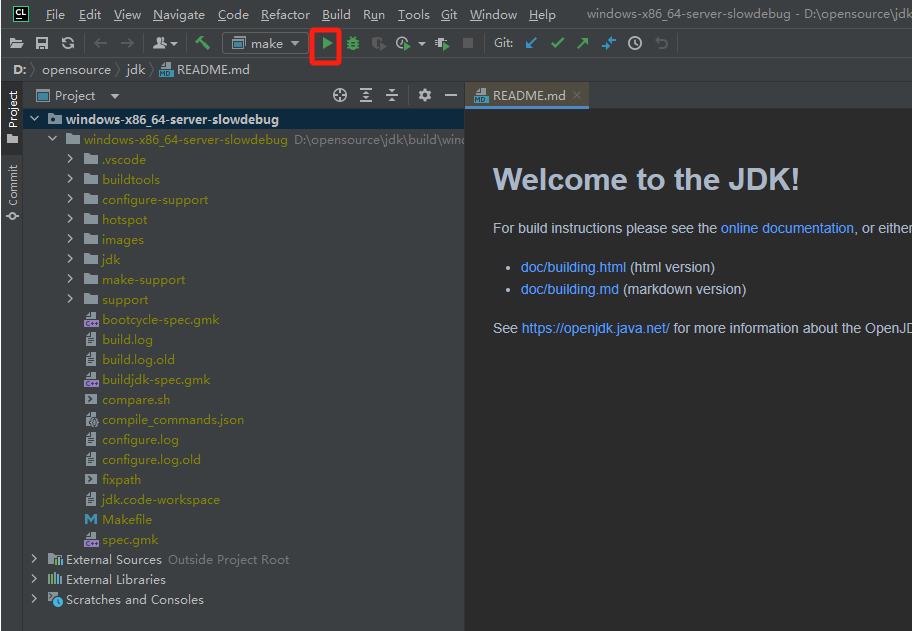Open the online documentation link
Image resolution: width=912 pixels, height=631 pixels.
787,228
